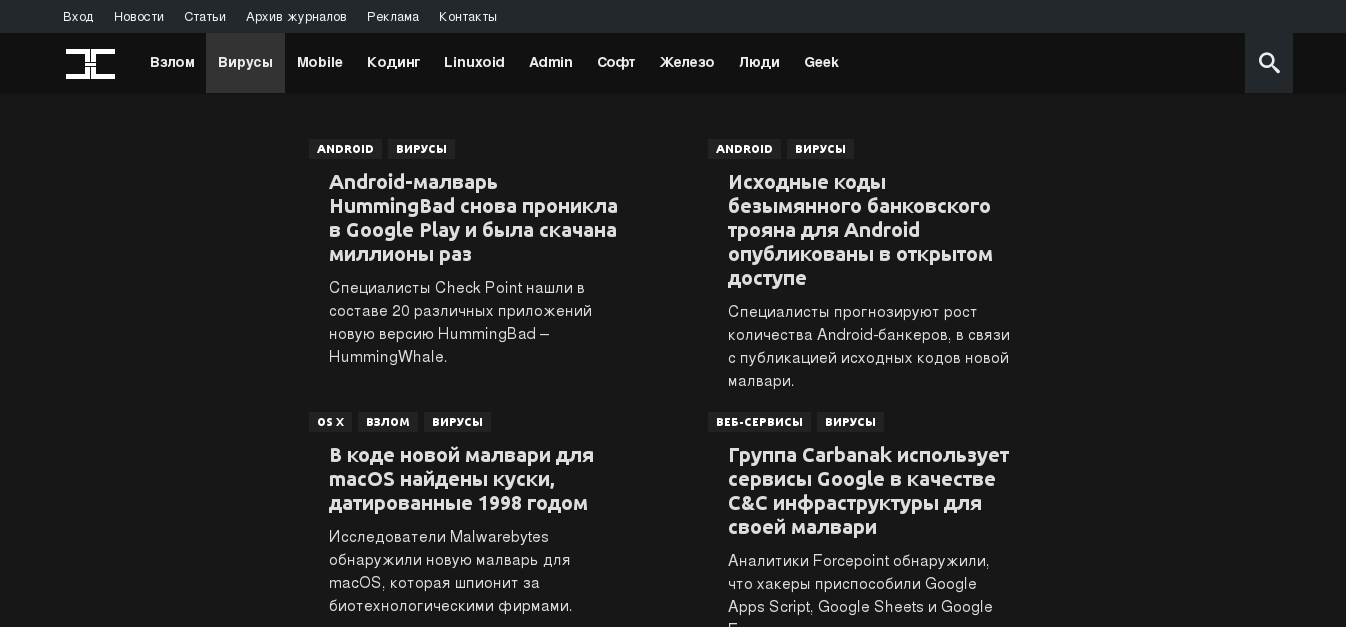
Task: Select the ВЗЛОМ tag on macOS article
Action: pos(388,422)
